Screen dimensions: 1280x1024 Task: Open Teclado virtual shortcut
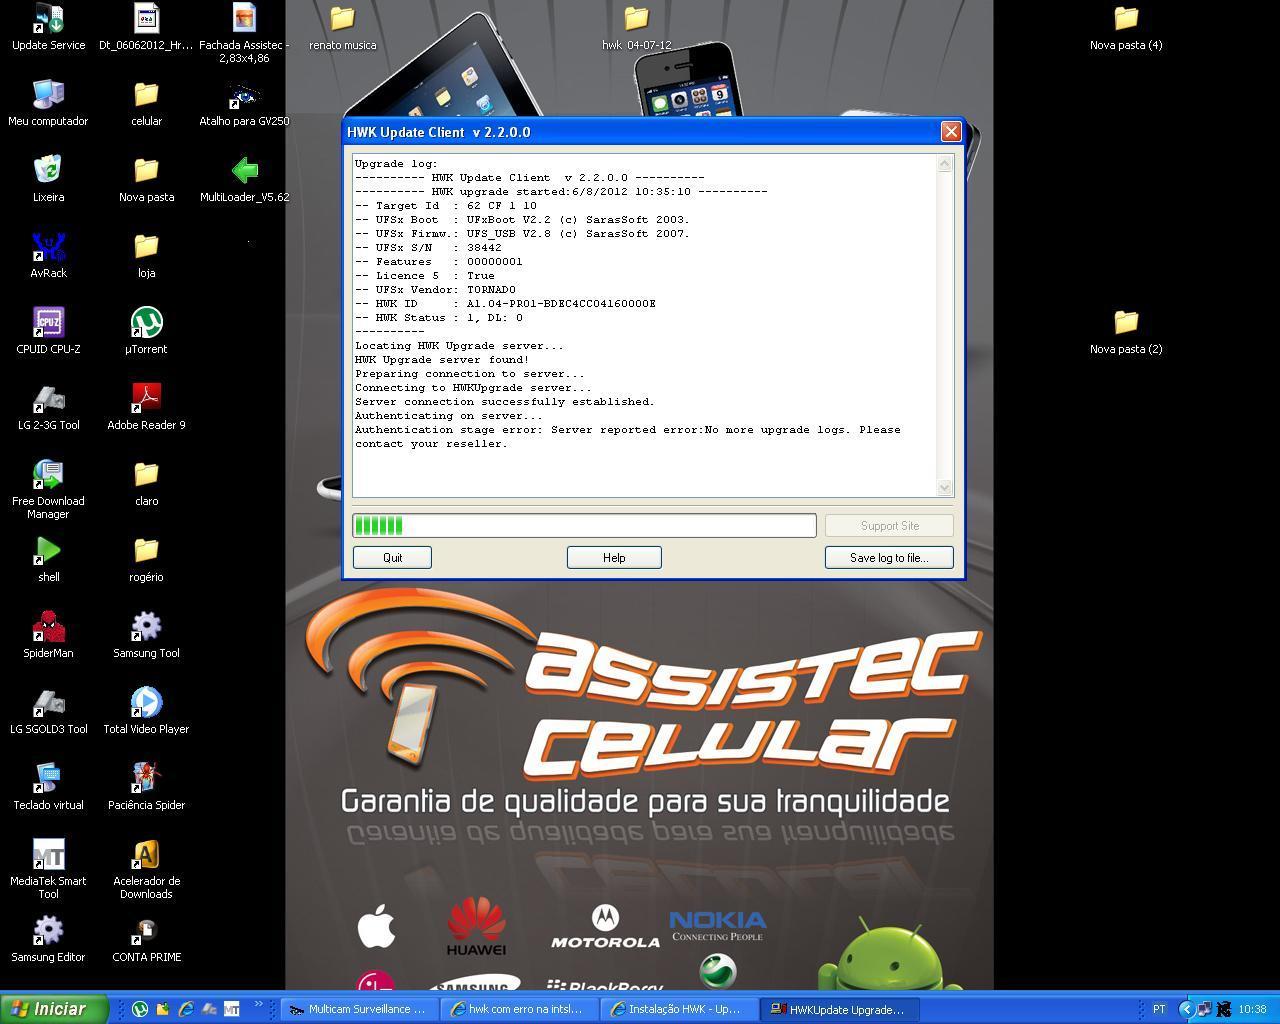point(48,787)
